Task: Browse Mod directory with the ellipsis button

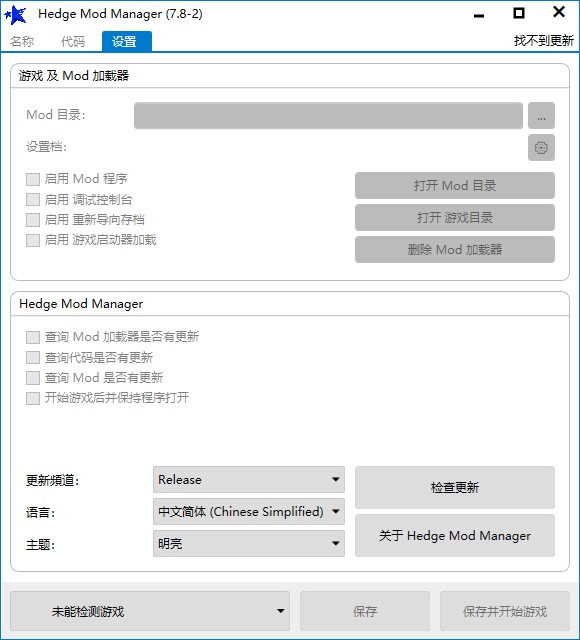Action: click(x=541, y=116)
